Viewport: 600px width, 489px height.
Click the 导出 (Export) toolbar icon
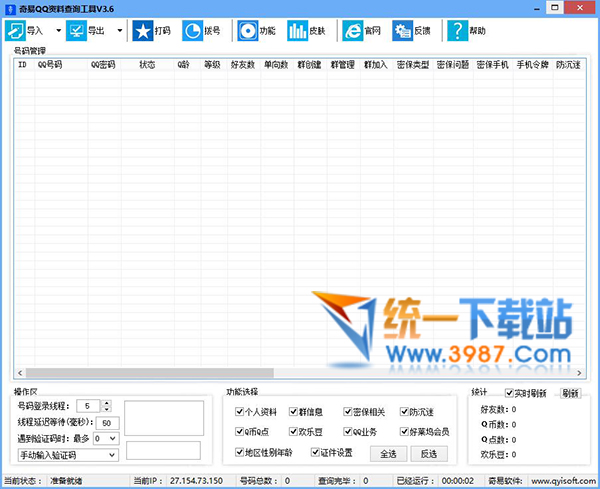pos(78,31)
